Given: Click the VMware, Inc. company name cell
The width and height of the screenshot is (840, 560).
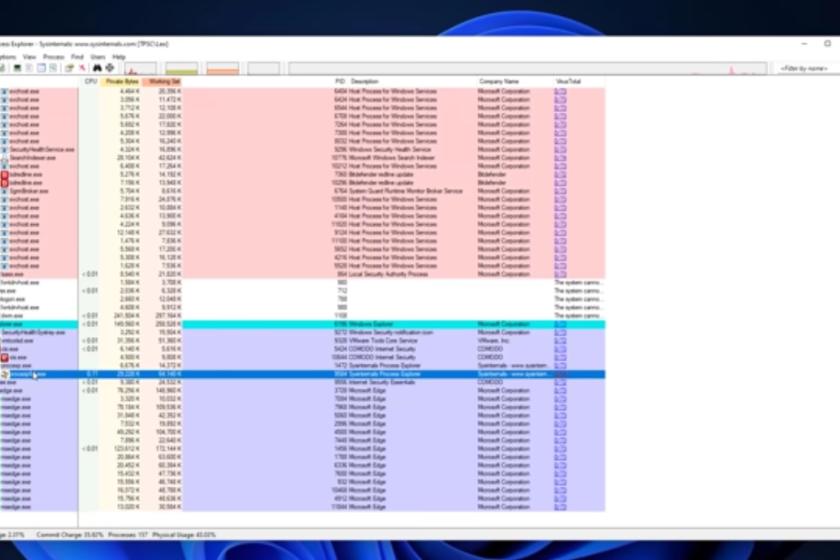Looking at the screenshot, I should (x=493, y=341).
